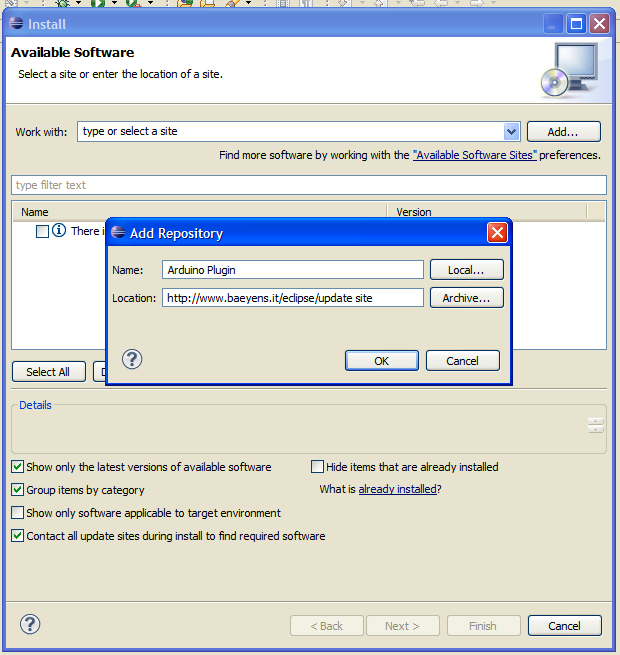Click the help icon in Add Repository dialog
This screenshot has width=620, height=655.
(x=132, y=360)
